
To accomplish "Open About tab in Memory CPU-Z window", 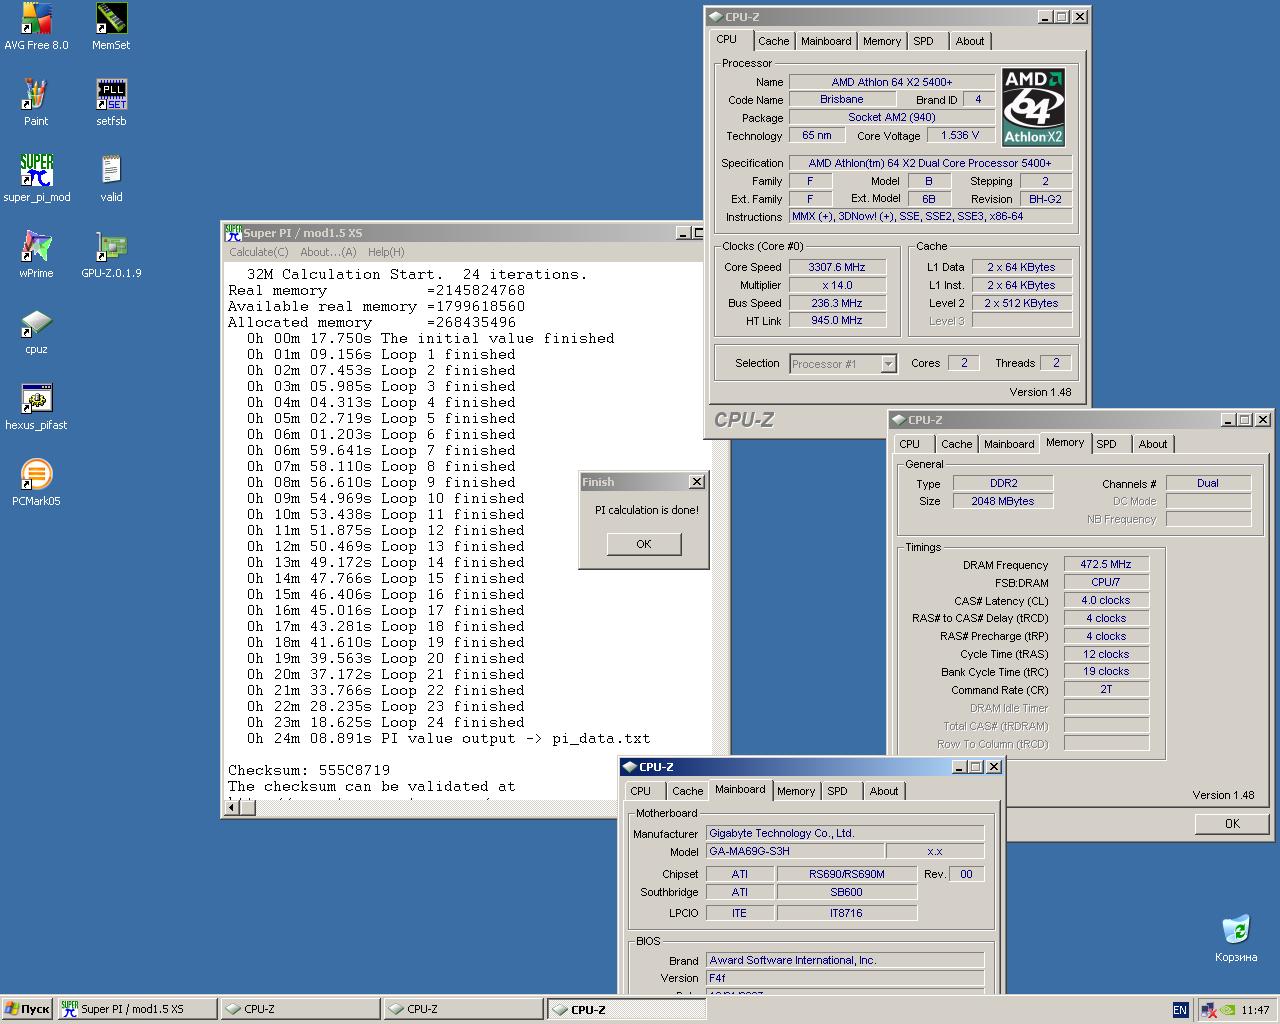I will 1152,444.
